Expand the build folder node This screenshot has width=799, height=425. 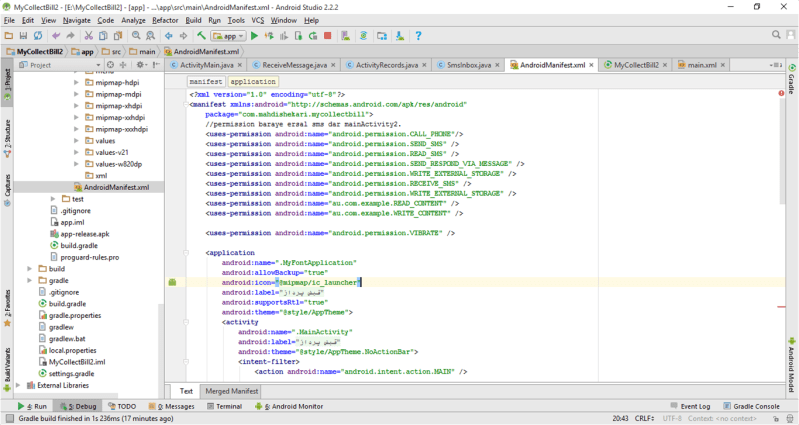click(x=30, y=269)
